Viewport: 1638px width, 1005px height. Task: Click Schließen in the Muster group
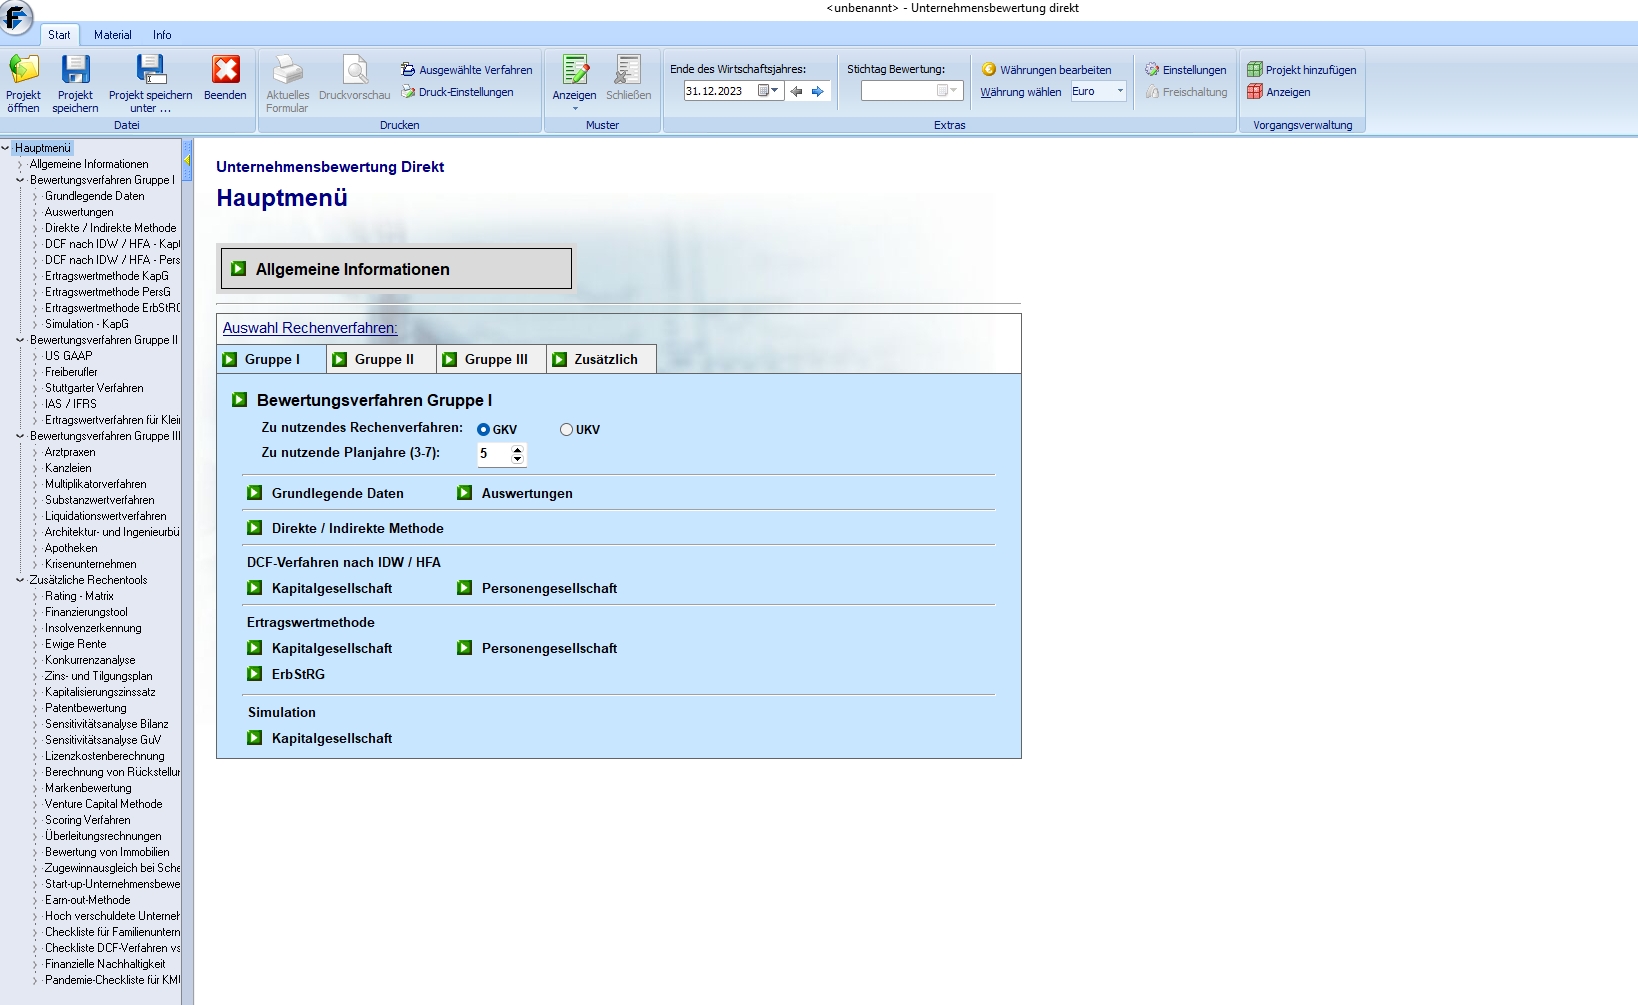628,78
